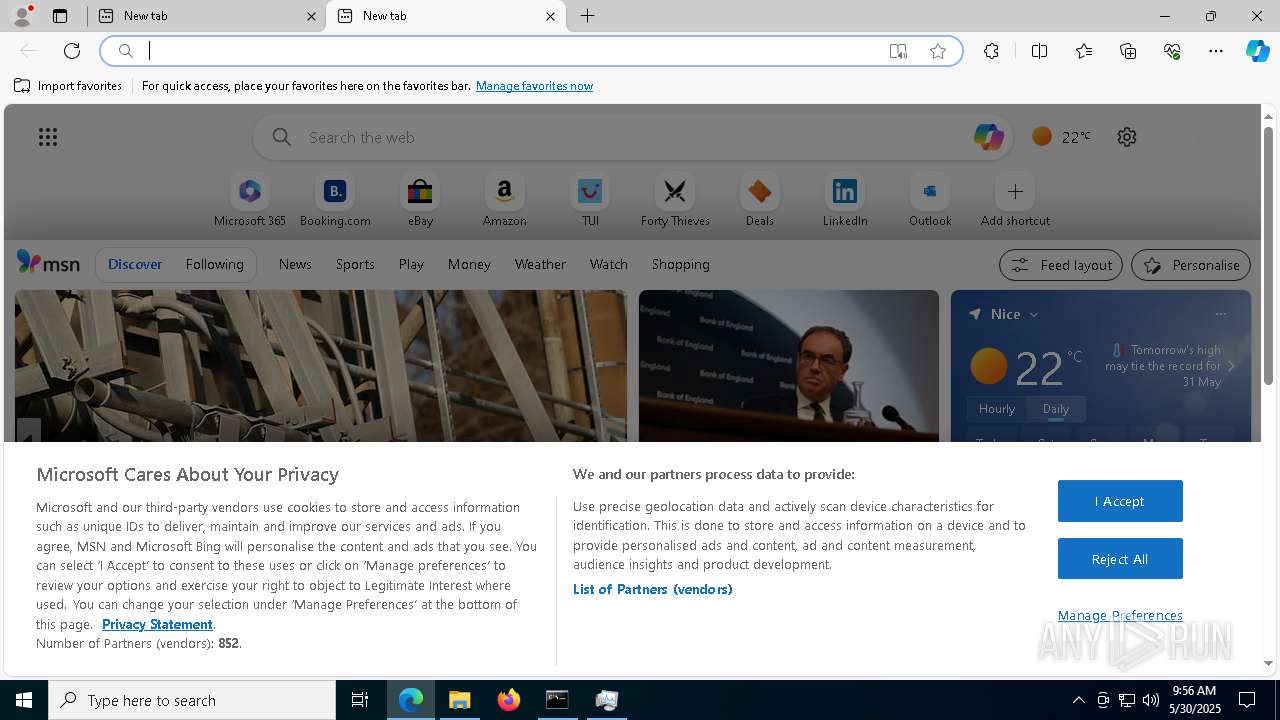
Task: Open the weather card more options menu
Action: 1220,314
